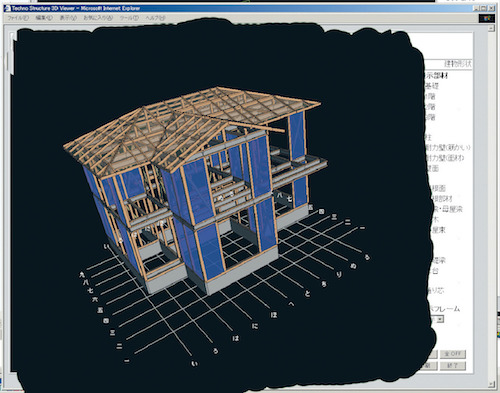This screenshot has height=393, width=500.
Task: Open the 編集 menu
Action: coord(44,18)
